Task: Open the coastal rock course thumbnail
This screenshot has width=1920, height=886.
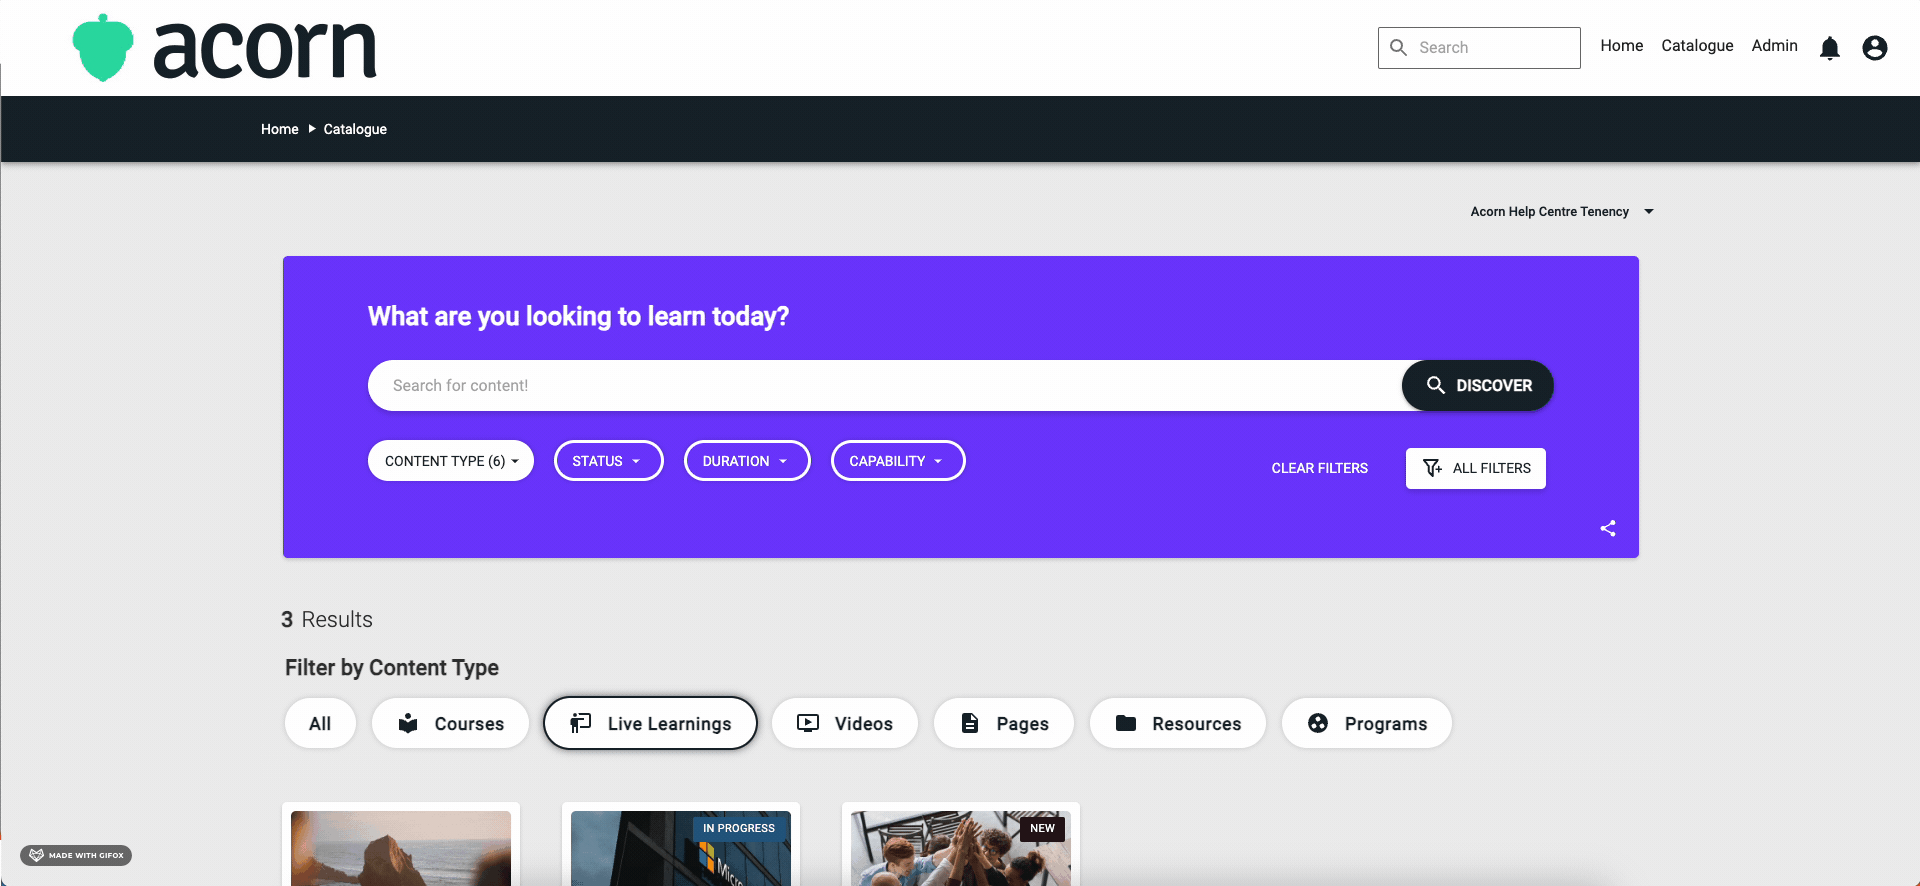Action: (401, 848)
